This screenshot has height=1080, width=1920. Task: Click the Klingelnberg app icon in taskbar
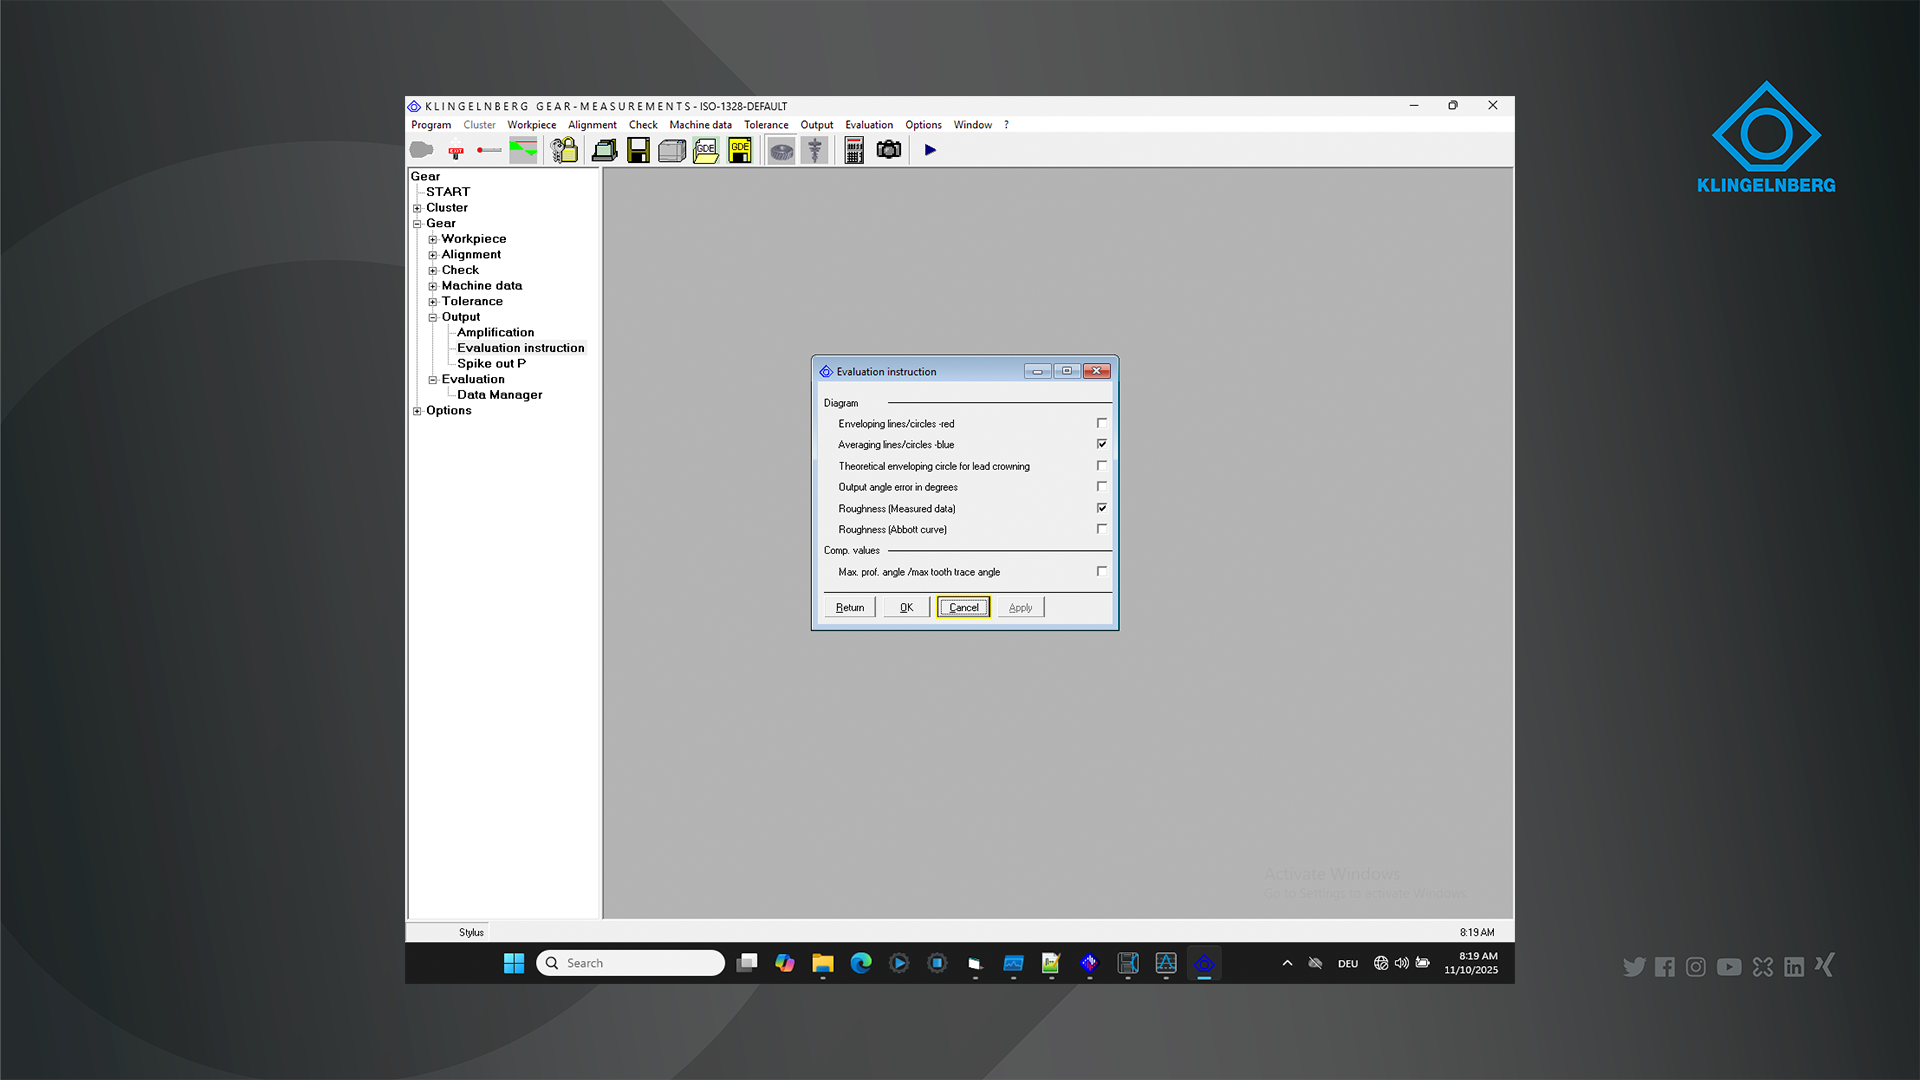point(1204,963)
